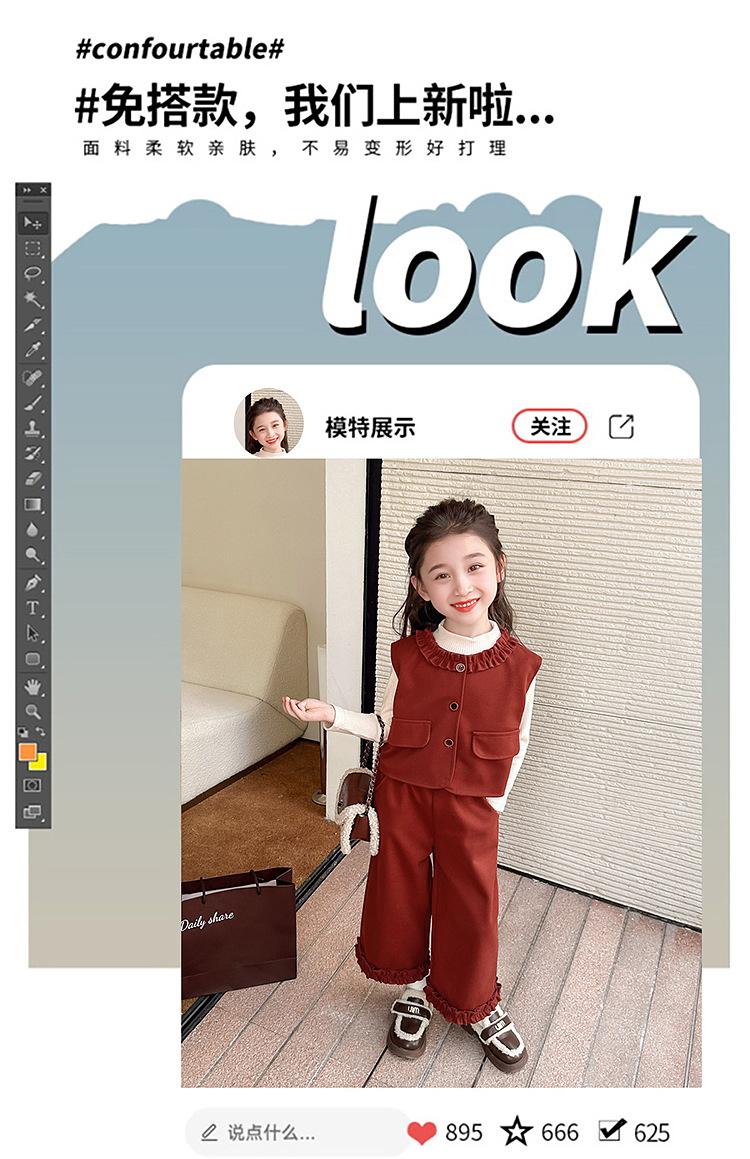Screen dimensions: 750x1159
Task: Select the Pen tool
Action: (x=33, y=582)
